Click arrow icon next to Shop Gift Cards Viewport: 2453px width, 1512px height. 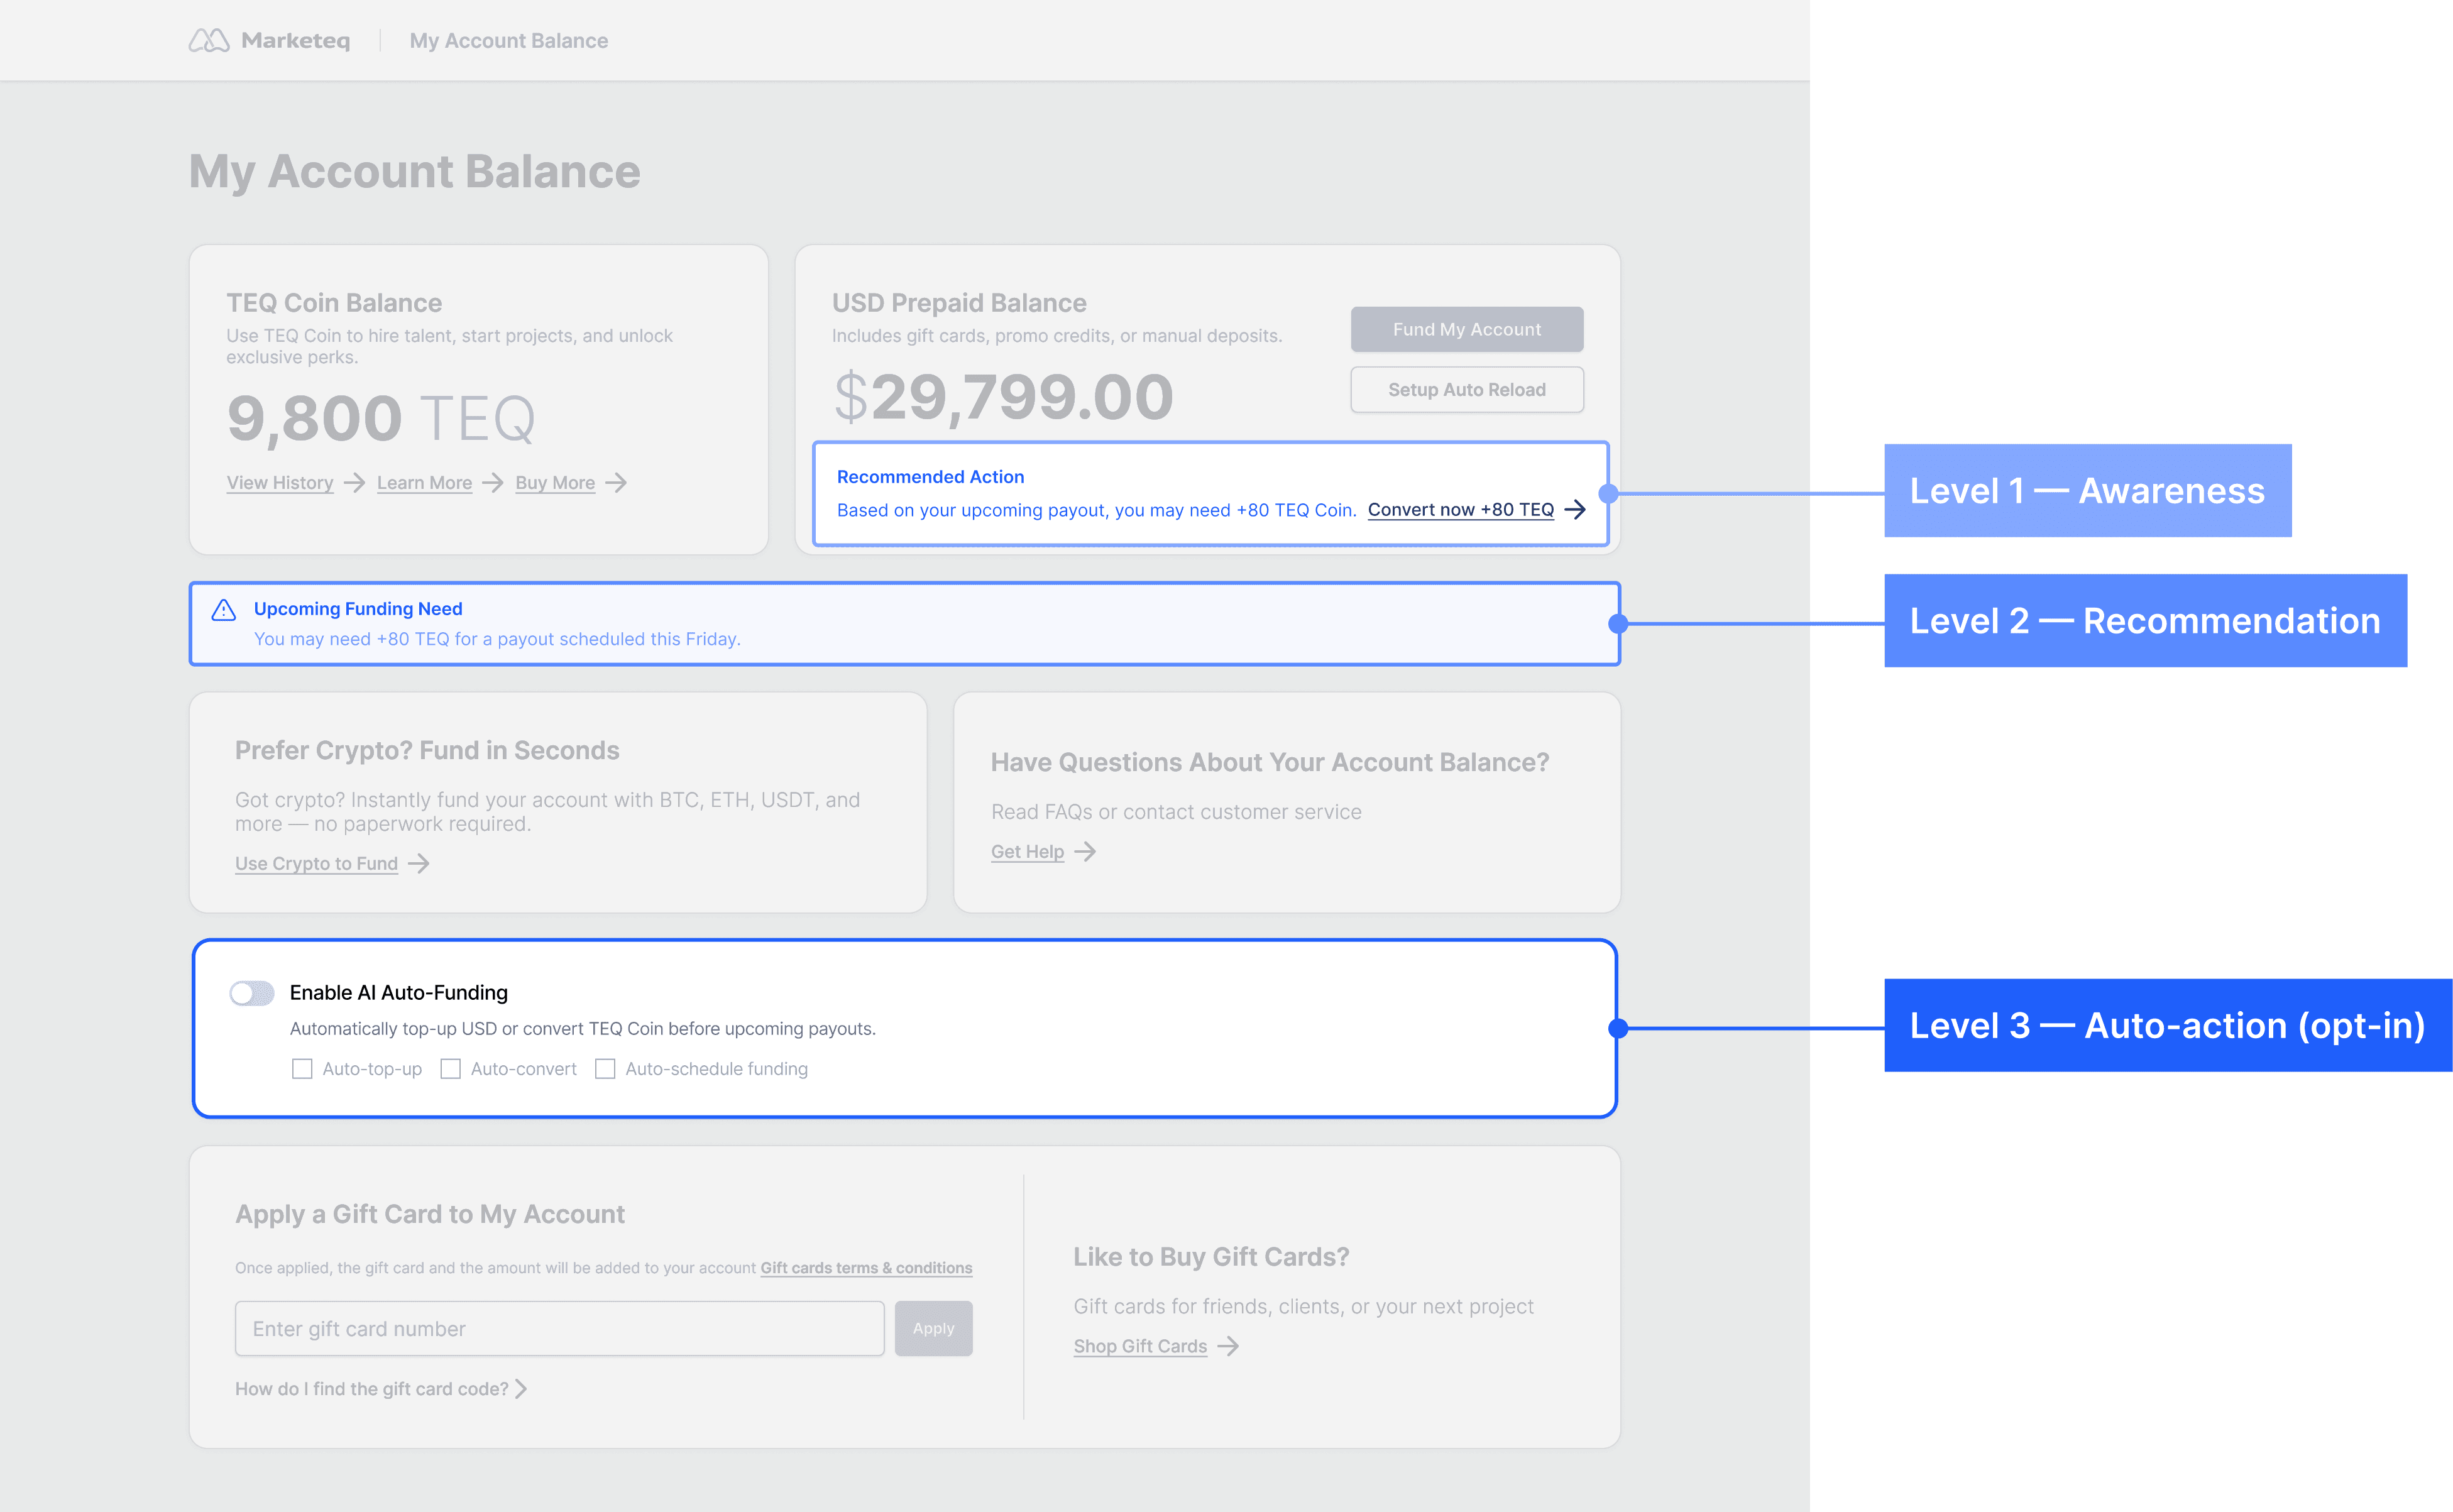click(1228, 1346)
